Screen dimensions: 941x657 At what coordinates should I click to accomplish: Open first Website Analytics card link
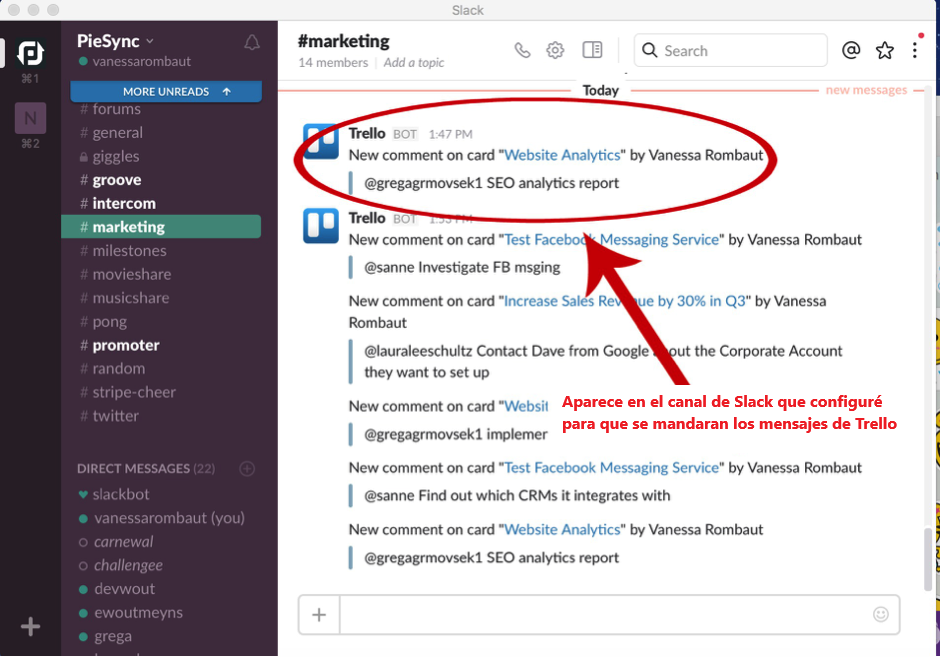[562, 155]
